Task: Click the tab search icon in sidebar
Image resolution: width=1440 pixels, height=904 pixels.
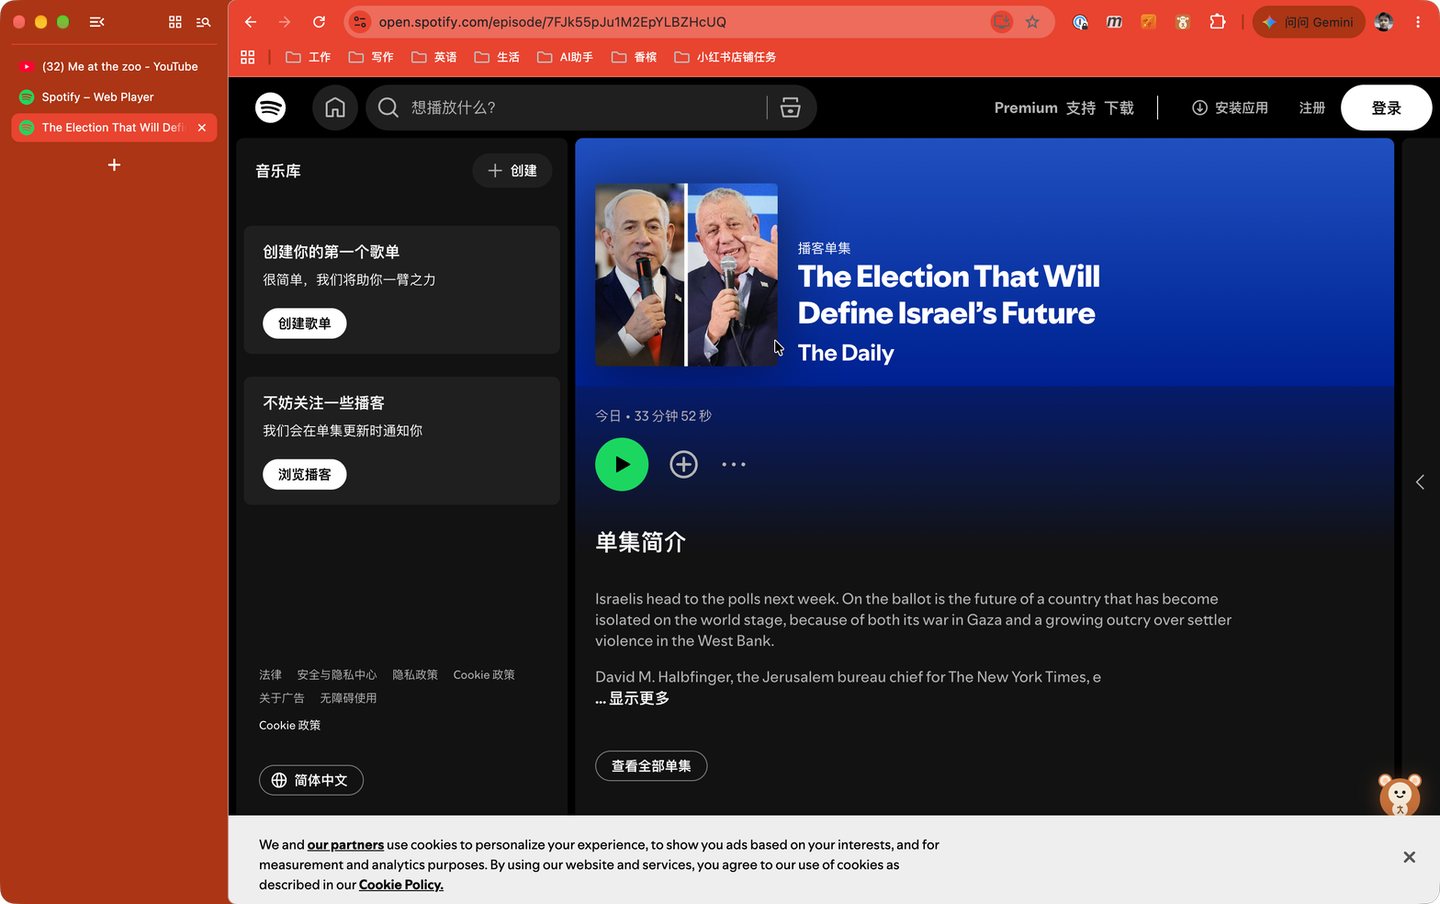Action: (203, 22)
